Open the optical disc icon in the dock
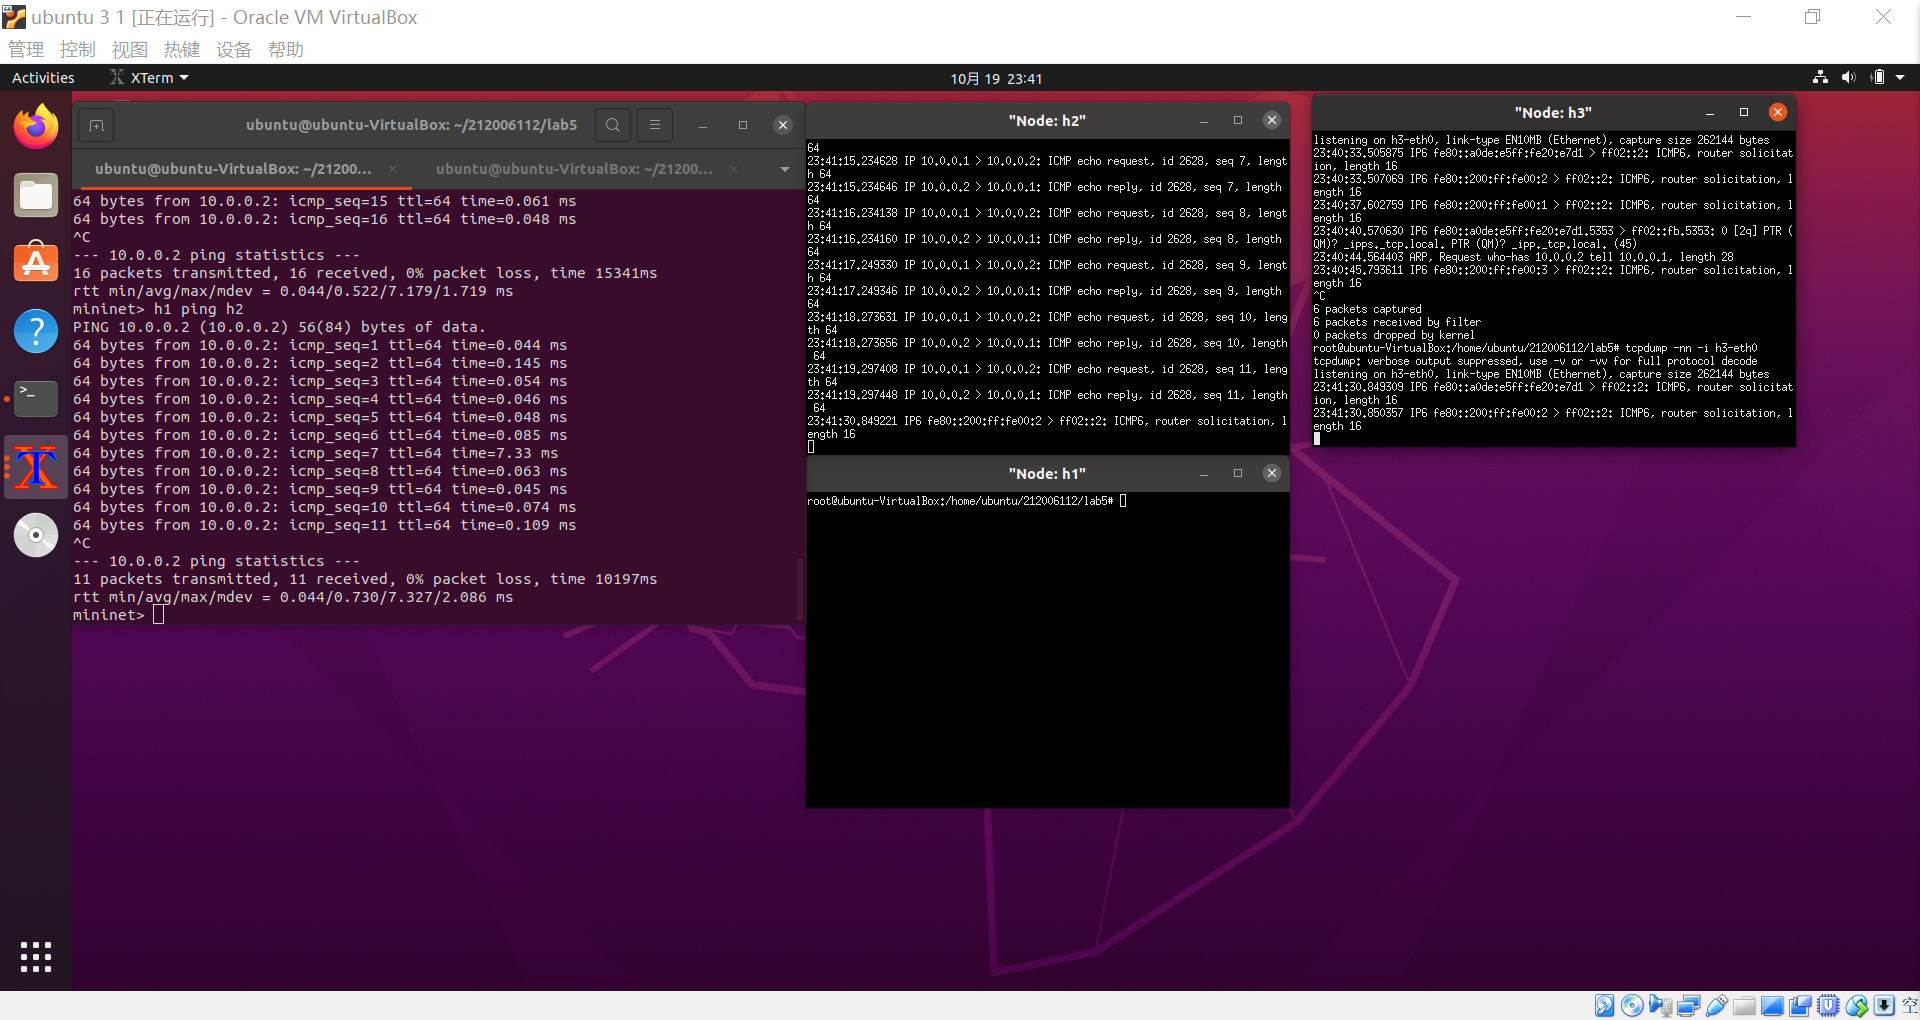 pos(36,535)
